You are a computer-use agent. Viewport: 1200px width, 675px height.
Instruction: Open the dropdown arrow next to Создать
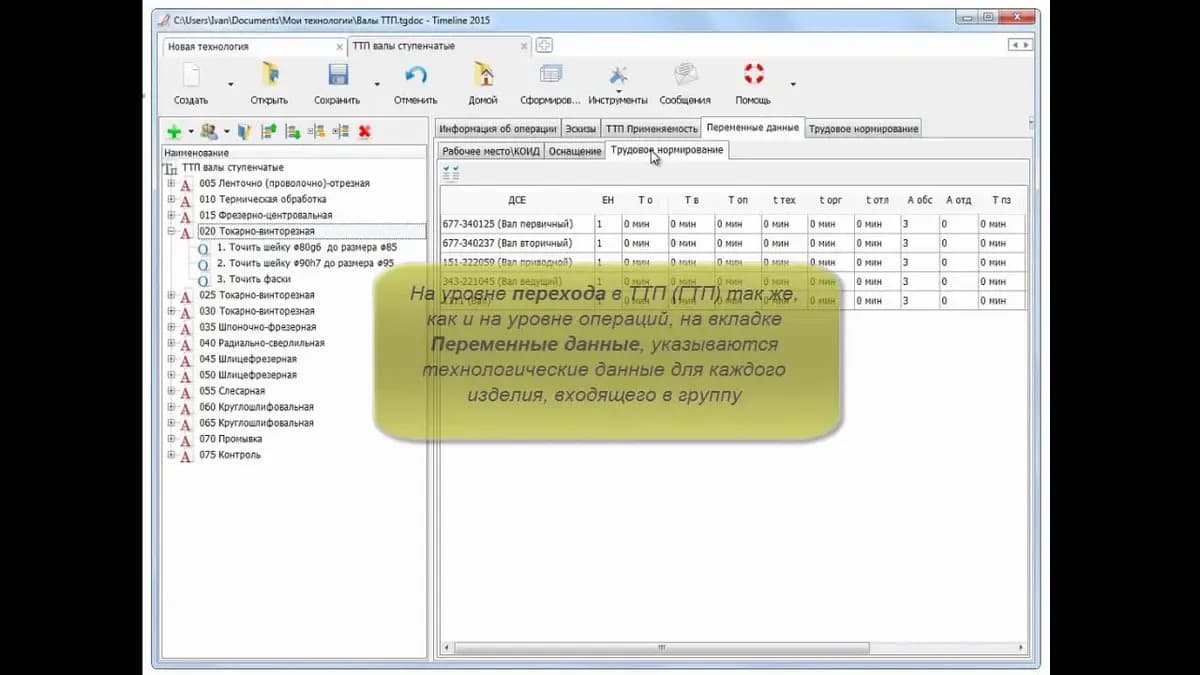point(230,85)
